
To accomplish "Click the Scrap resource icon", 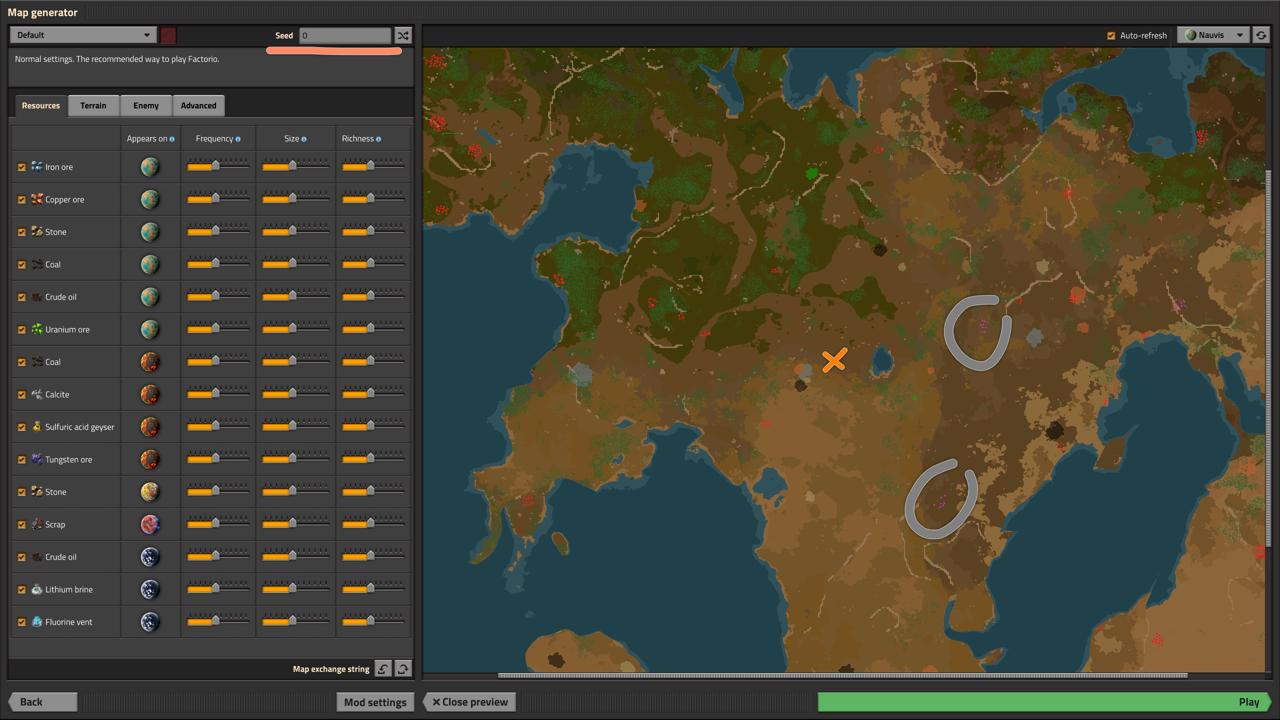I will pyautogui.click(x=36, y=524).
